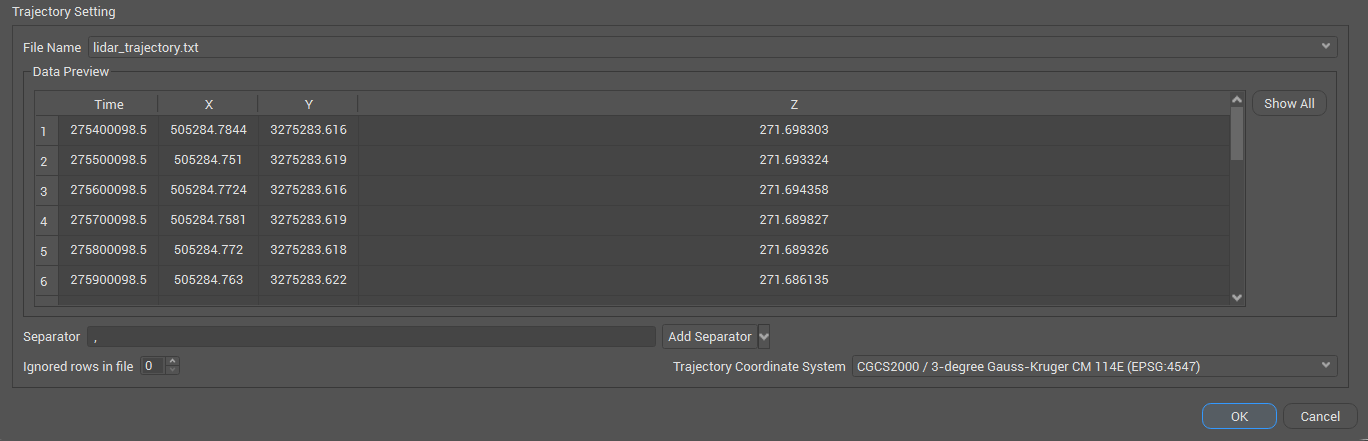Image resolution: width=1368 pixels, height=441 pixels.
Task: Select the Time cell 275900098.5
Action: [x=109, y=280]
